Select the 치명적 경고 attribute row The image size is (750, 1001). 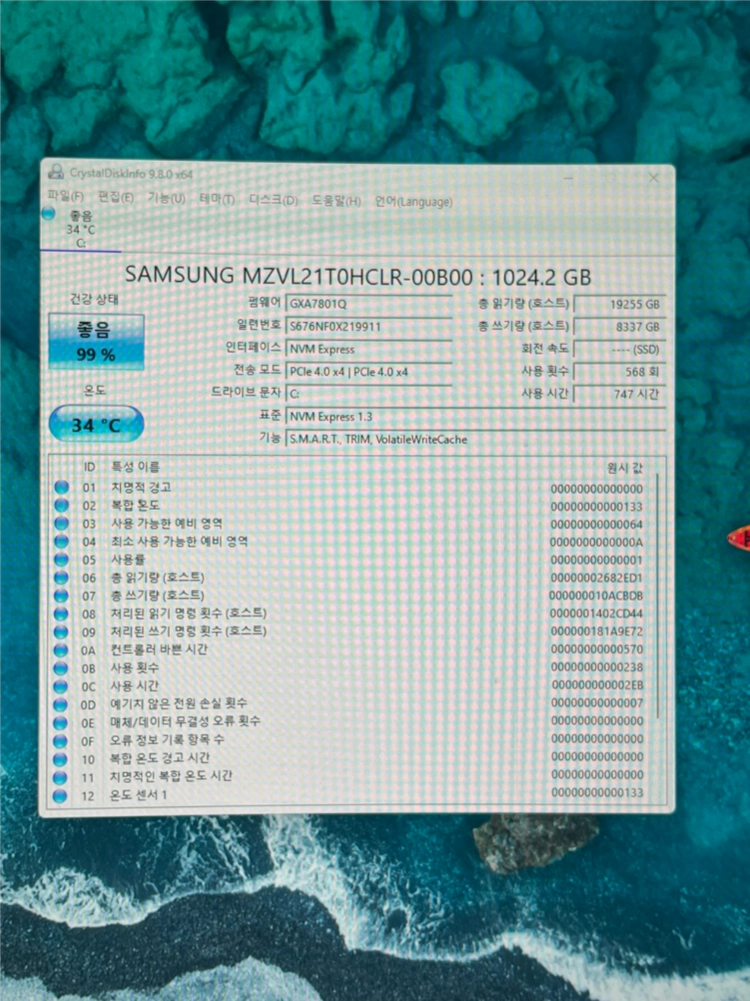click(x=350, y=488)
